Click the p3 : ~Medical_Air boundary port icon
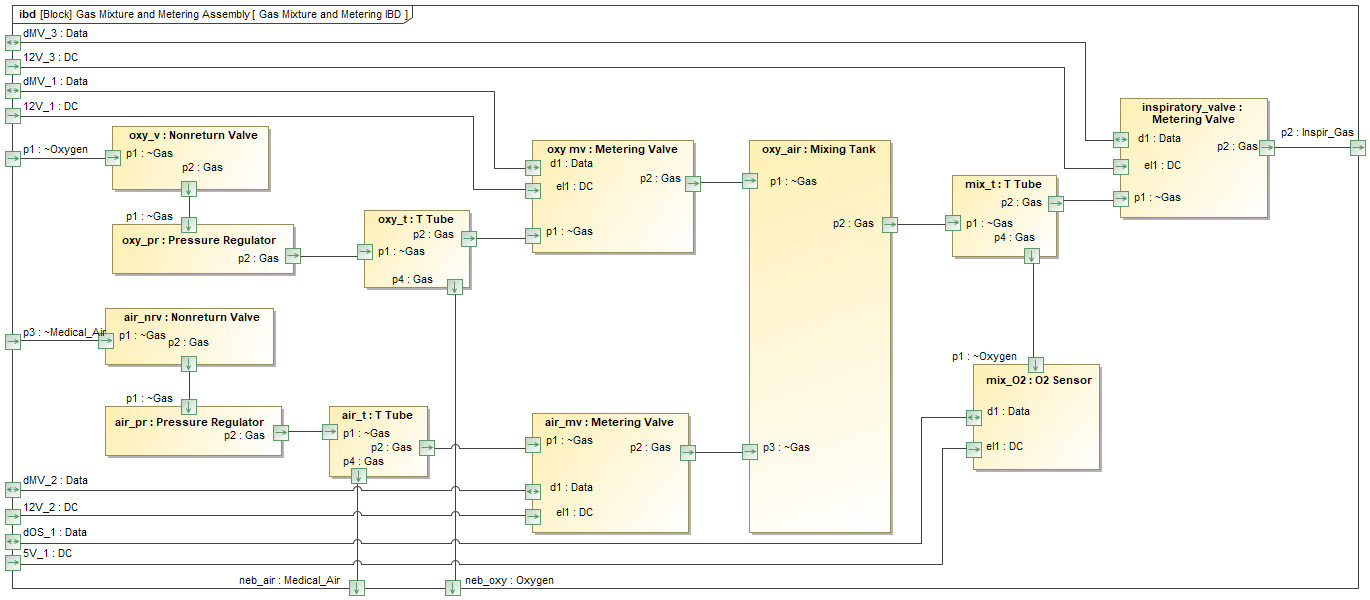Screen dimensions: 1370x600 coord(11,340)
